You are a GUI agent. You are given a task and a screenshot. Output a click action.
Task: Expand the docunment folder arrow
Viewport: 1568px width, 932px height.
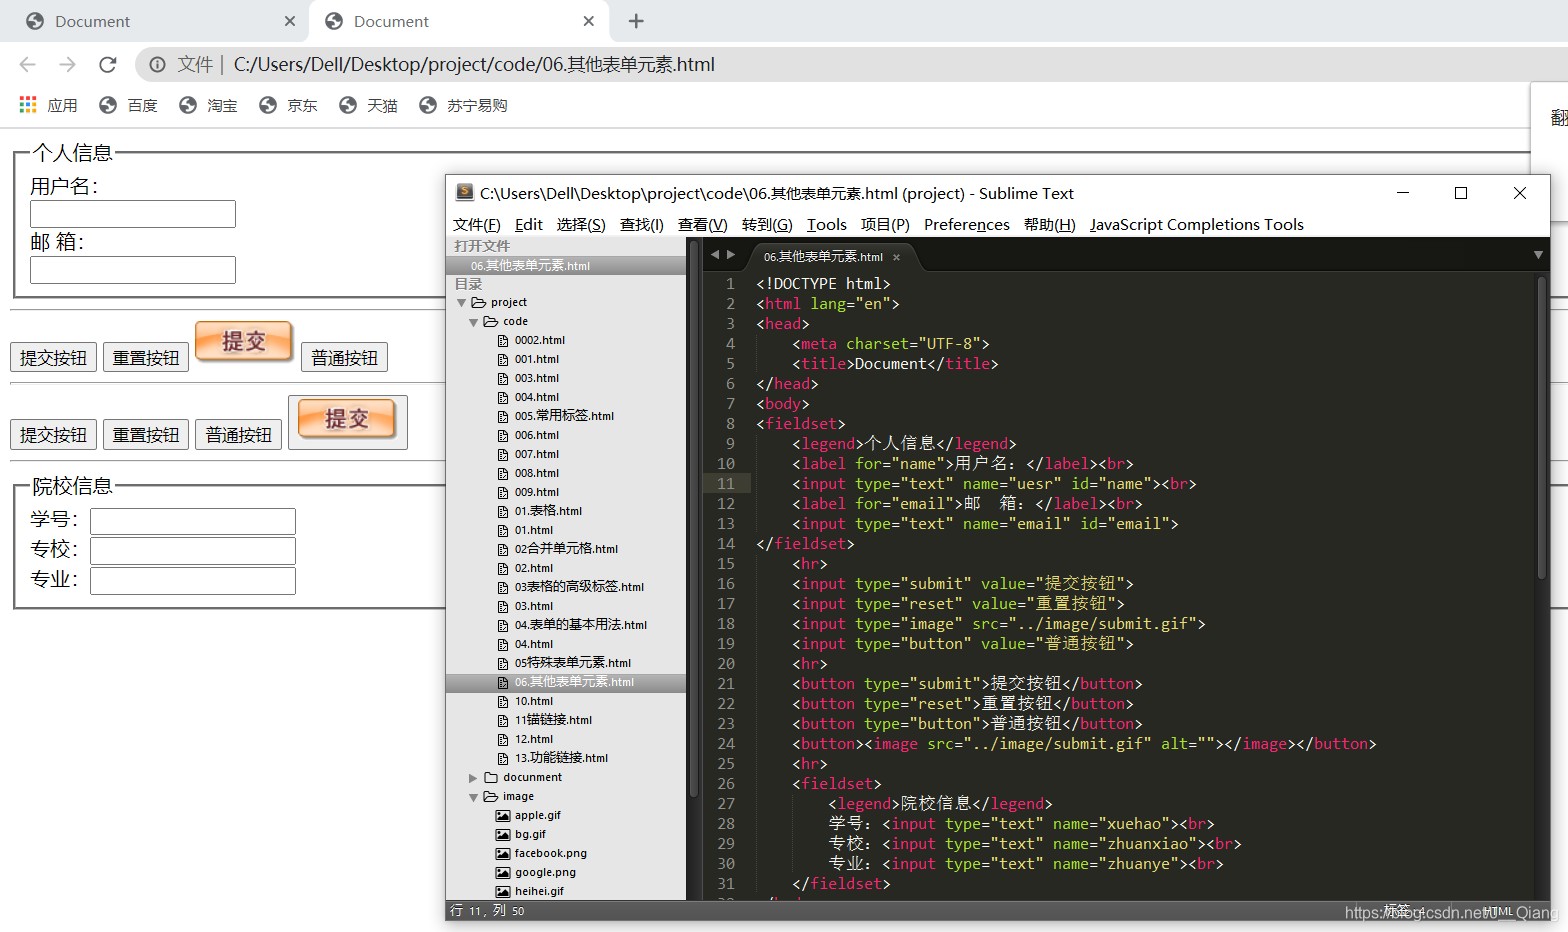(x=473, y=778)
